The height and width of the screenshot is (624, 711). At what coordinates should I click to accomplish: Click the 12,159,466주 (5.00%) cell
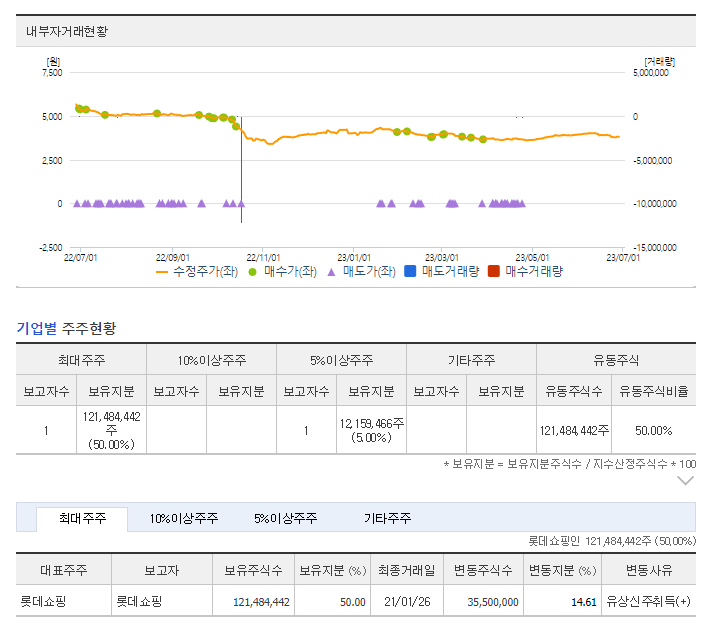(x=371, y=430)
